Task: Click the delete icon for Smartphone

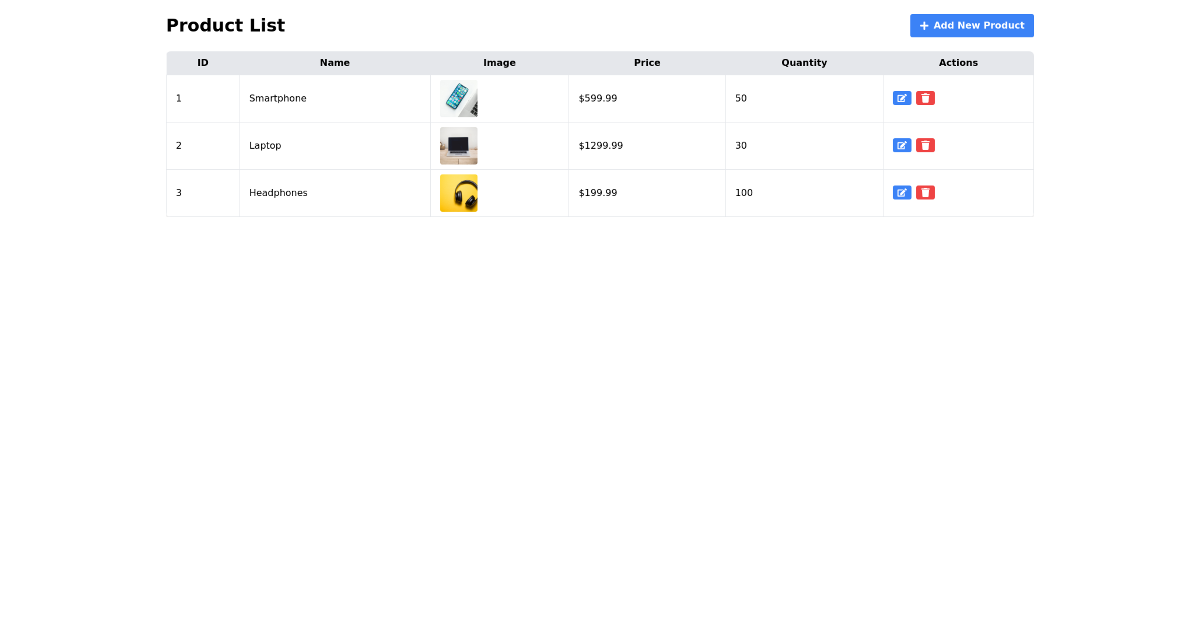Action: [x=925, y=98]
